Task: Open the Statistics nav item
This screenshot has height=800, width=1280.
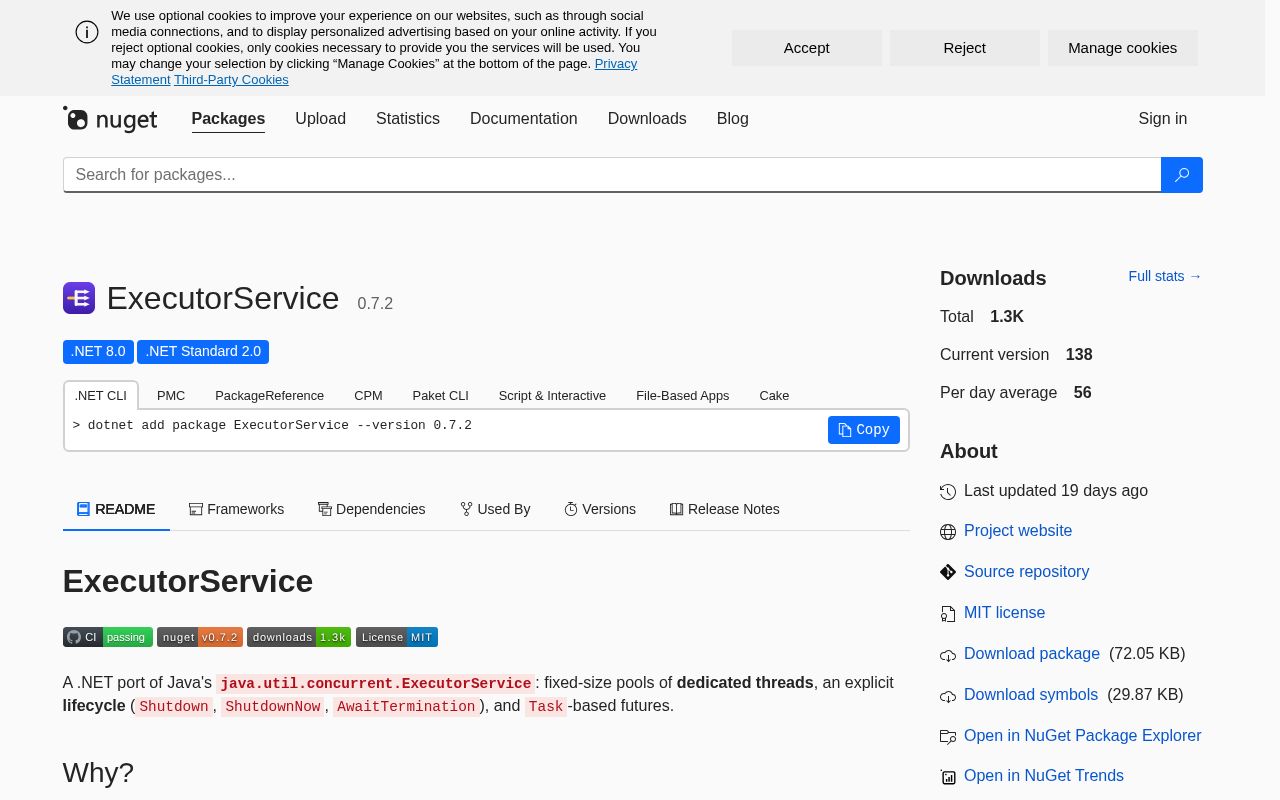Action: click(x=408, y=119)
